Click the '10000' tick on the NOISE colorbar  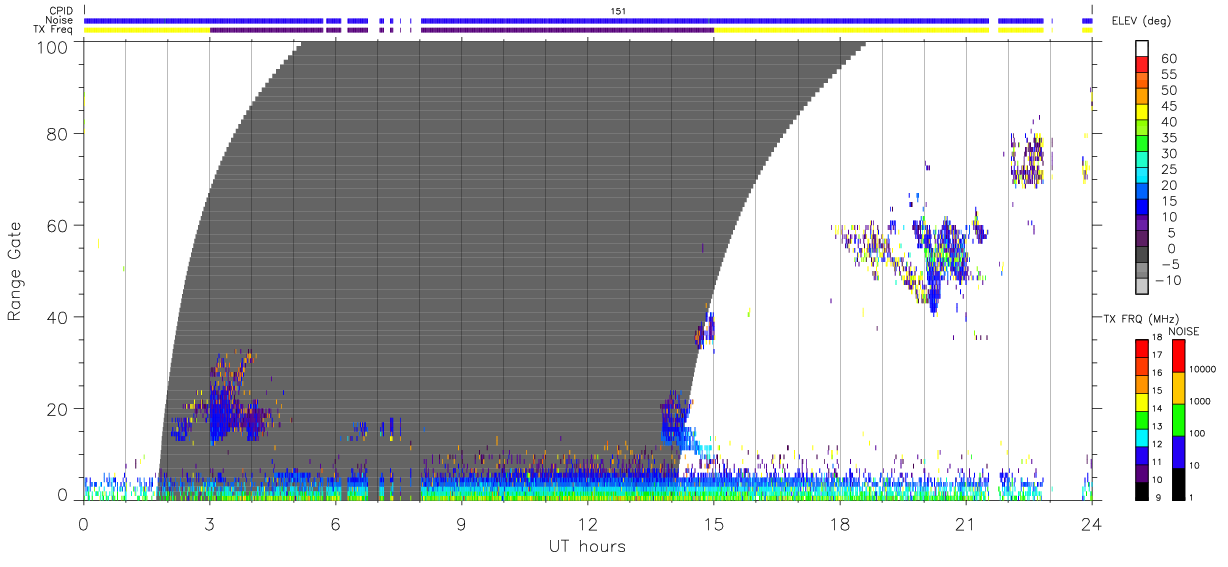point(1204,369)
